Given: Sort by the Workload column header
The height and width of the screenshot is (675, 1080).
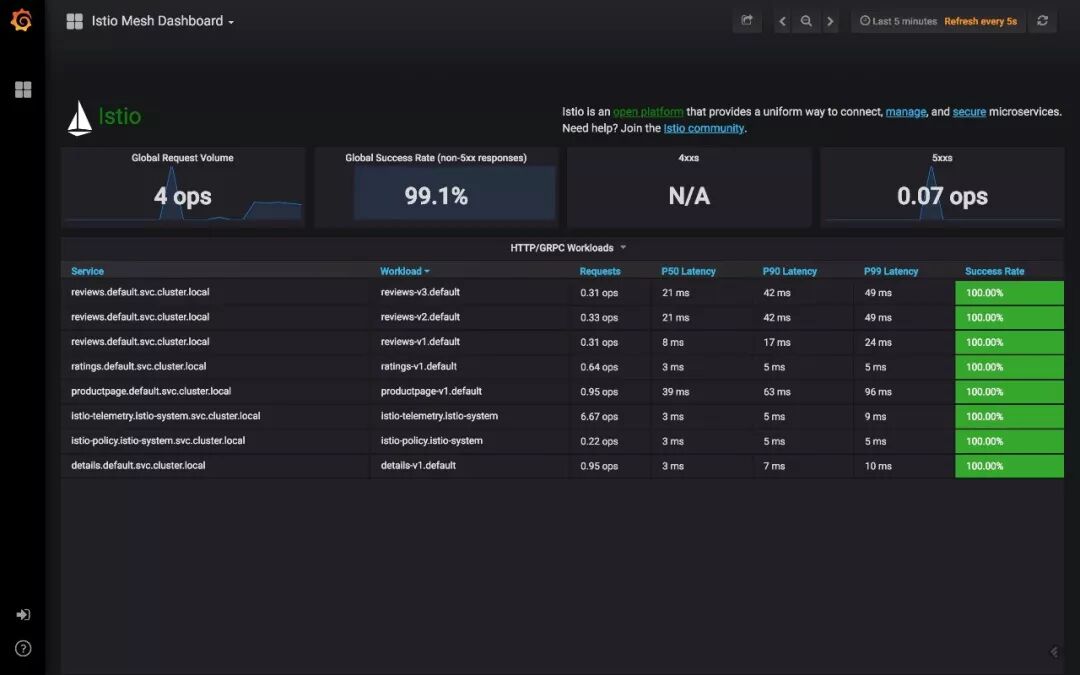Looking at the screenshot, I should 404,271.
